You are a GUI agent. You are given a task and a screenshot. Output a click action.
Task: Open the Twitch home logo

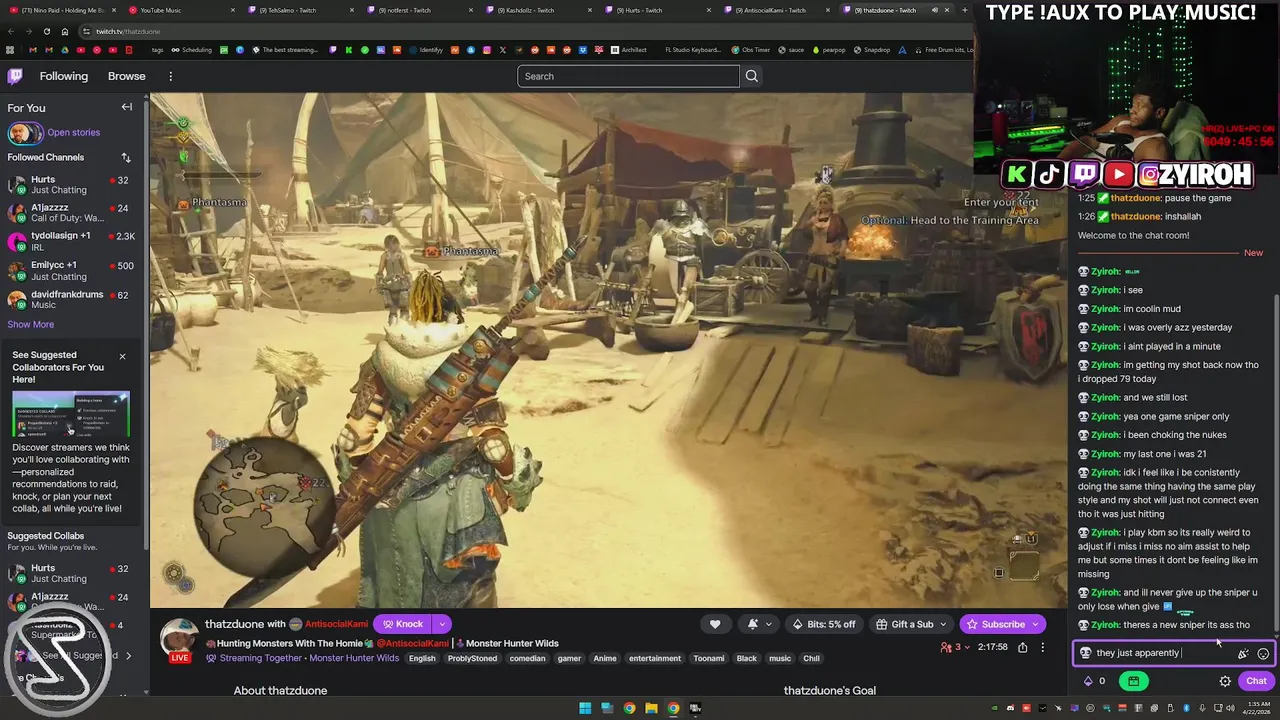click(15, 76)
